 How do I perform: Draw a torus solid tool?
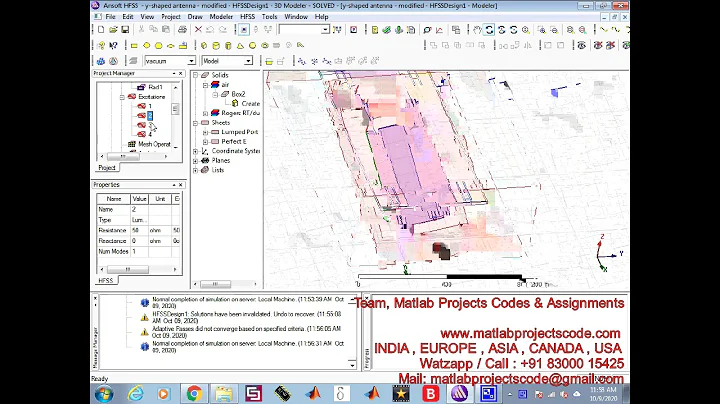(264, 45)
